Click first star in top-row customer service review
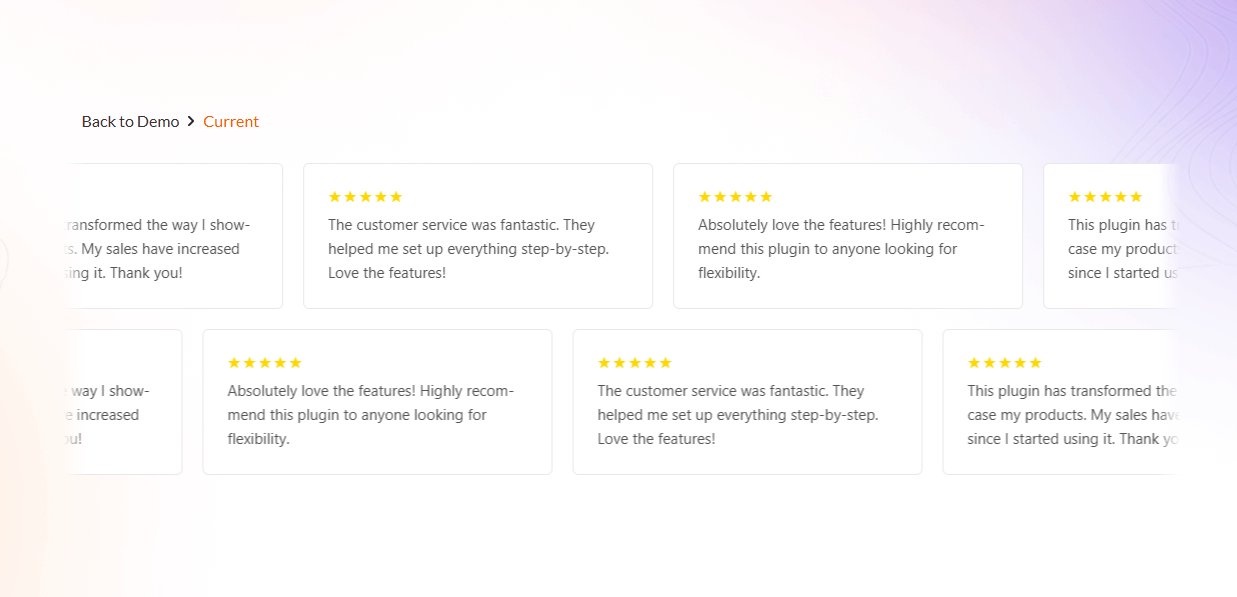This screenshot has width=1237, height=597. tap(335, 197)
